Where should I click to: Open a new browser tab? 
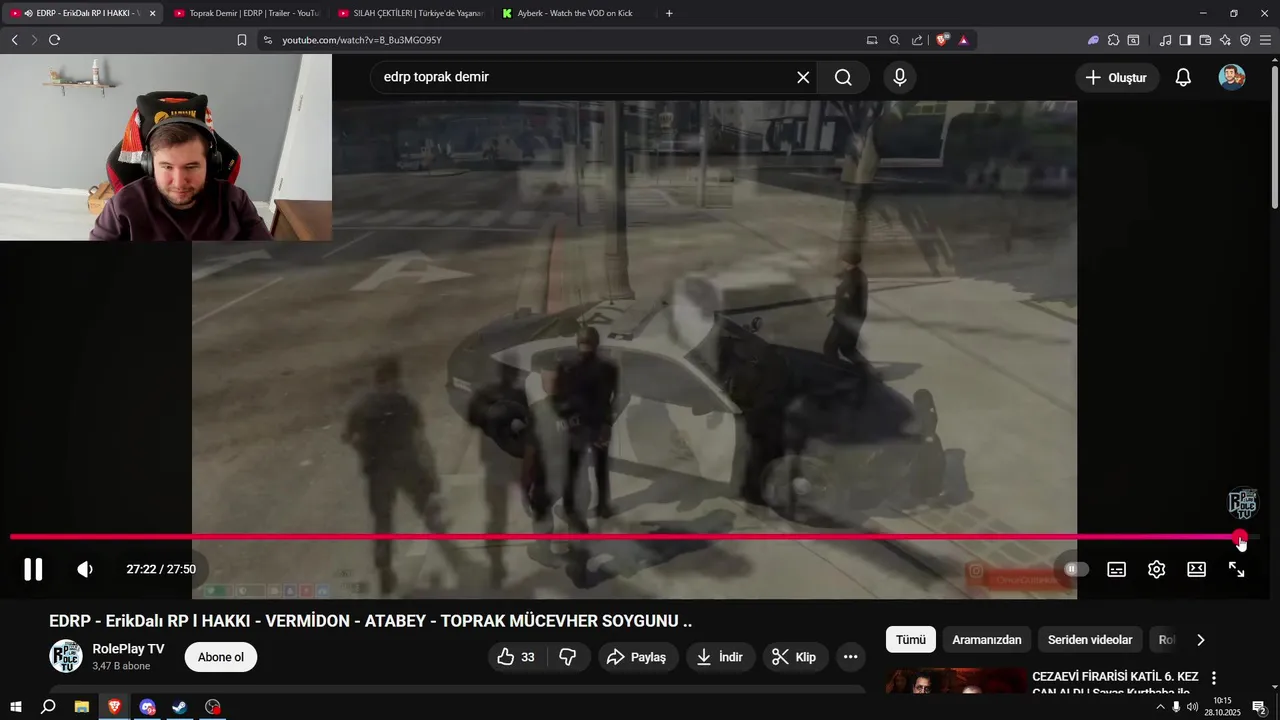tap(669, 13)
